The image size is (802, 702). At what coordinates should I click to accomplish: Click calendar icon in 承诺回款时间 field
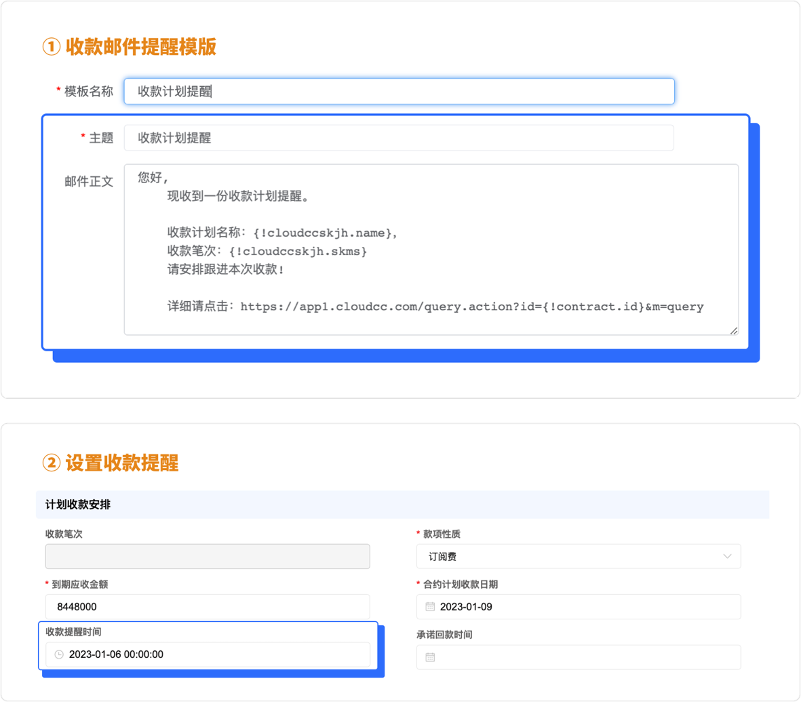click(430, 657)
